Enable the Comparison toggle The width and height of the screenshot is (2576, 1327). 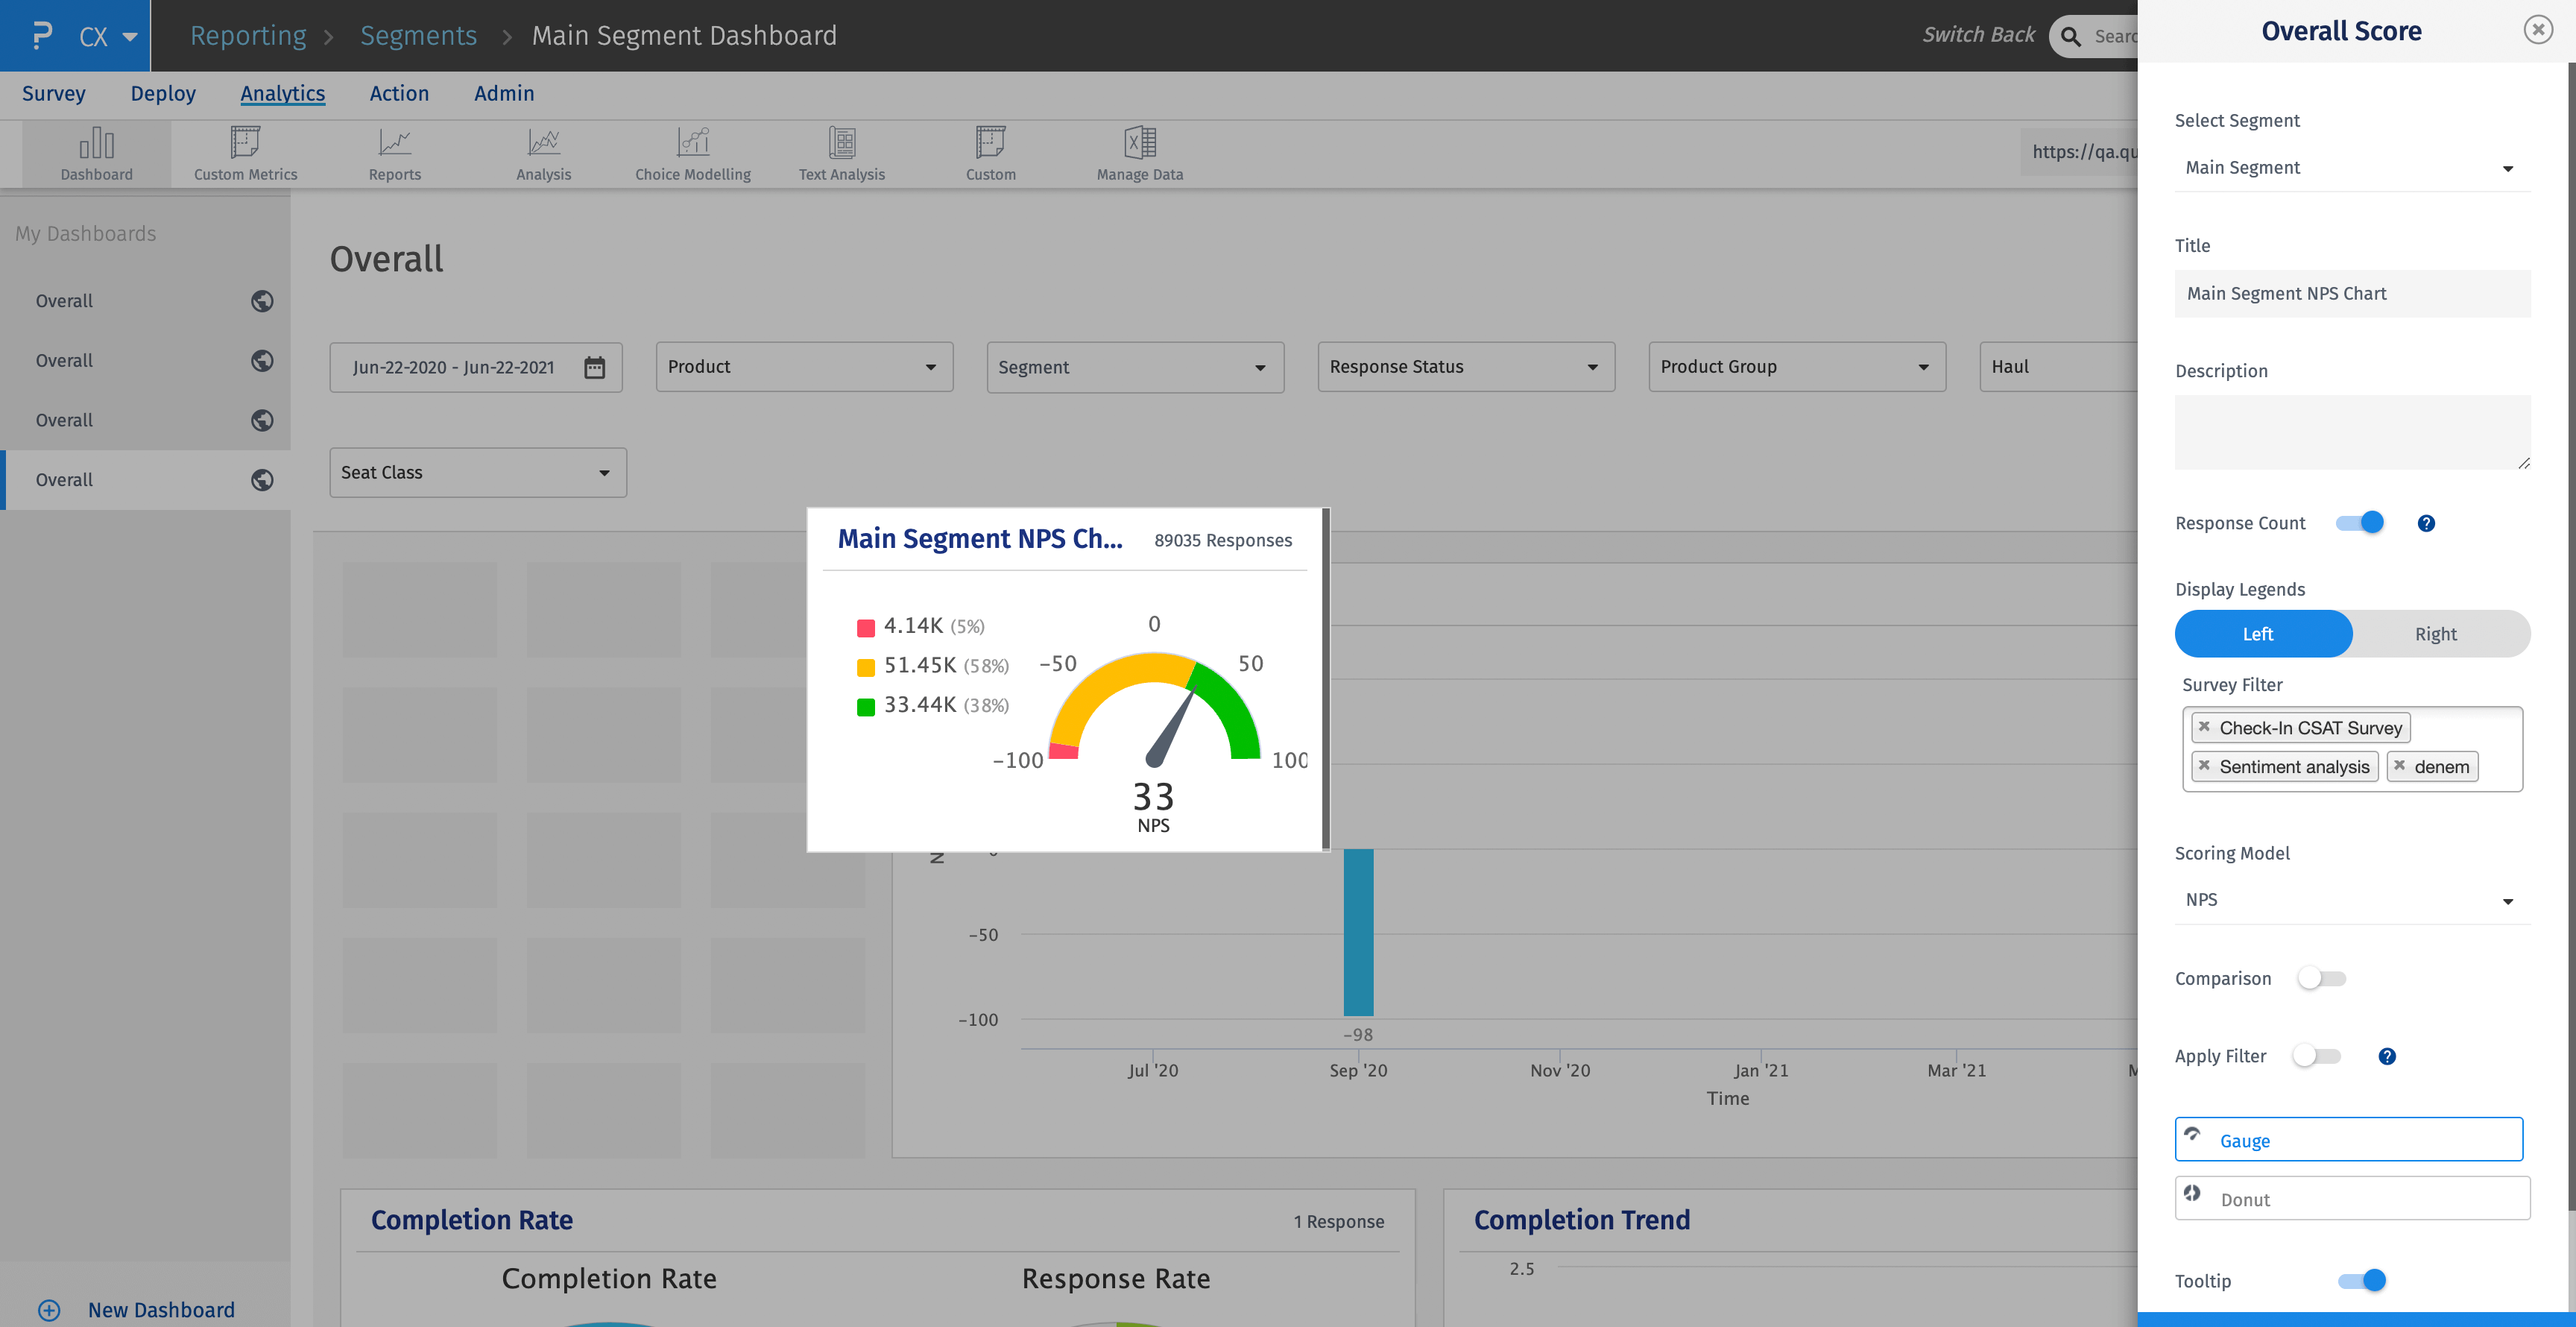tap(2320, 978)
